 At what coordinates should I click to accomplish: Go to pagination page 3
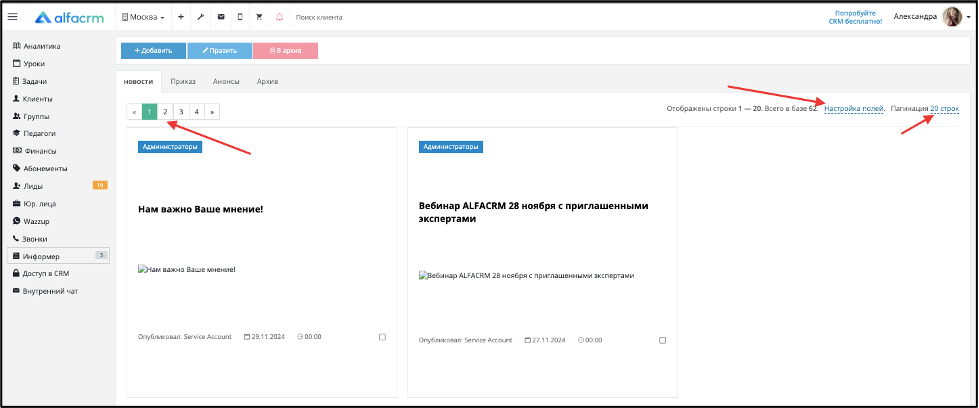point(180,111)
